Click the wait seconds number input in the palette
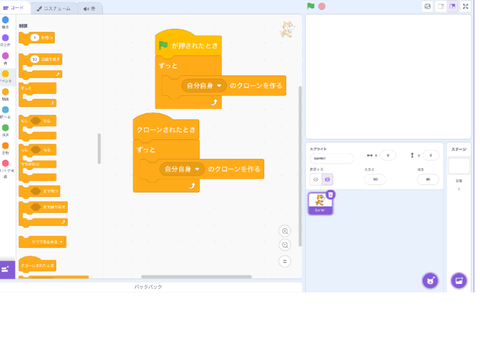Image resolution: width=480 pixels, height=360 pixels. tap(35, 38)
